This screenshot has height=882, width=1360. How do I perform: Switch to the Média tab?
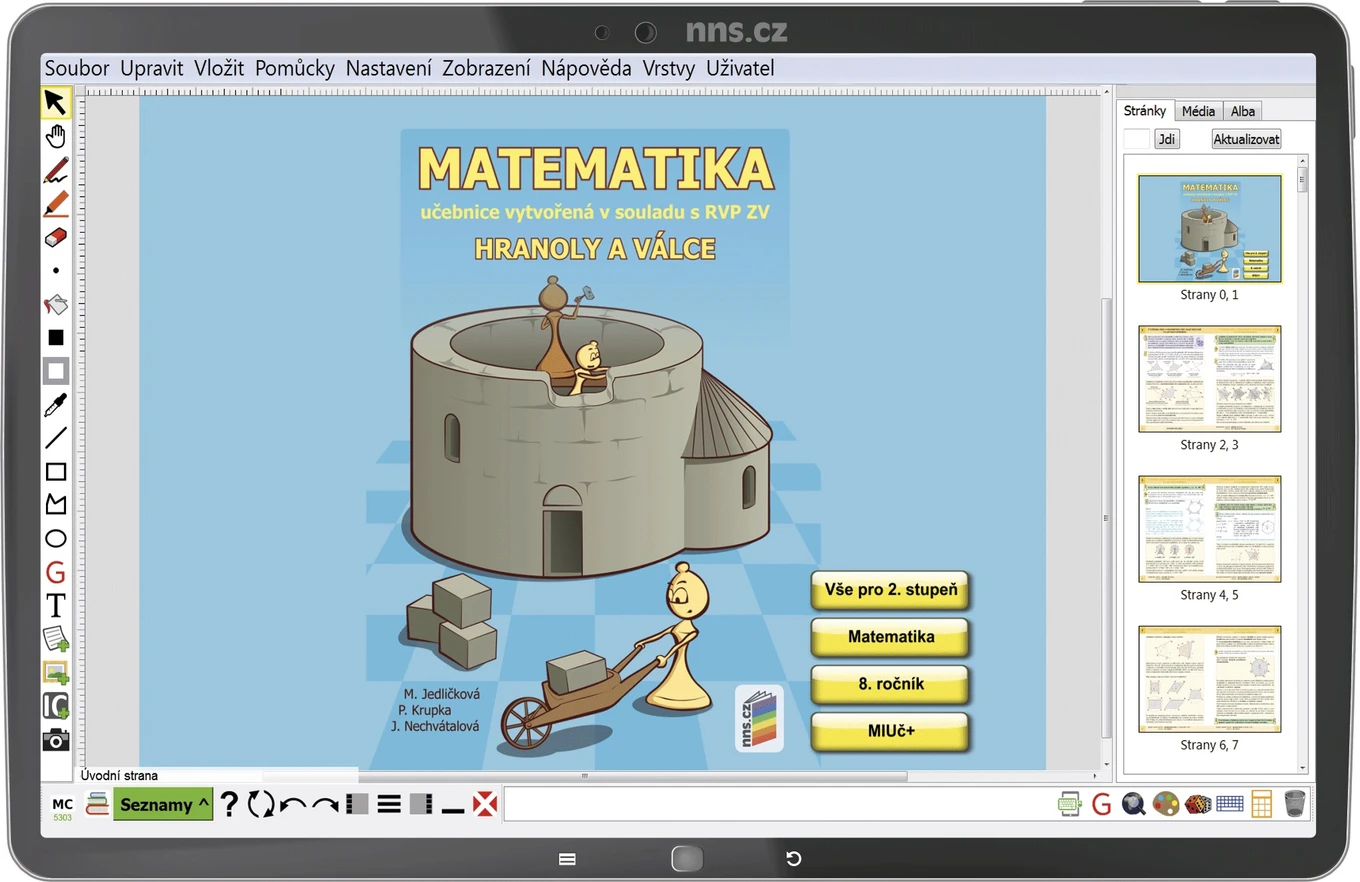pos(1198,111)
